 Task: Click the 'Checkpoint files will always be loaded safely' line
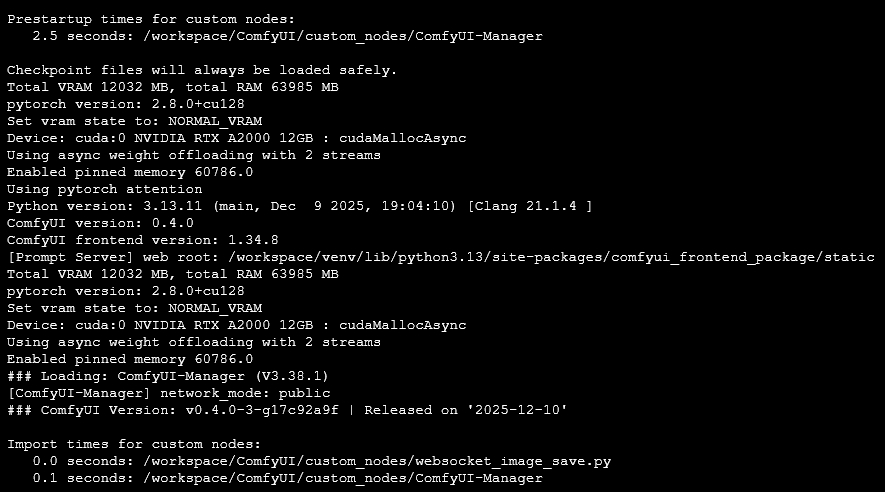(202, 70)
